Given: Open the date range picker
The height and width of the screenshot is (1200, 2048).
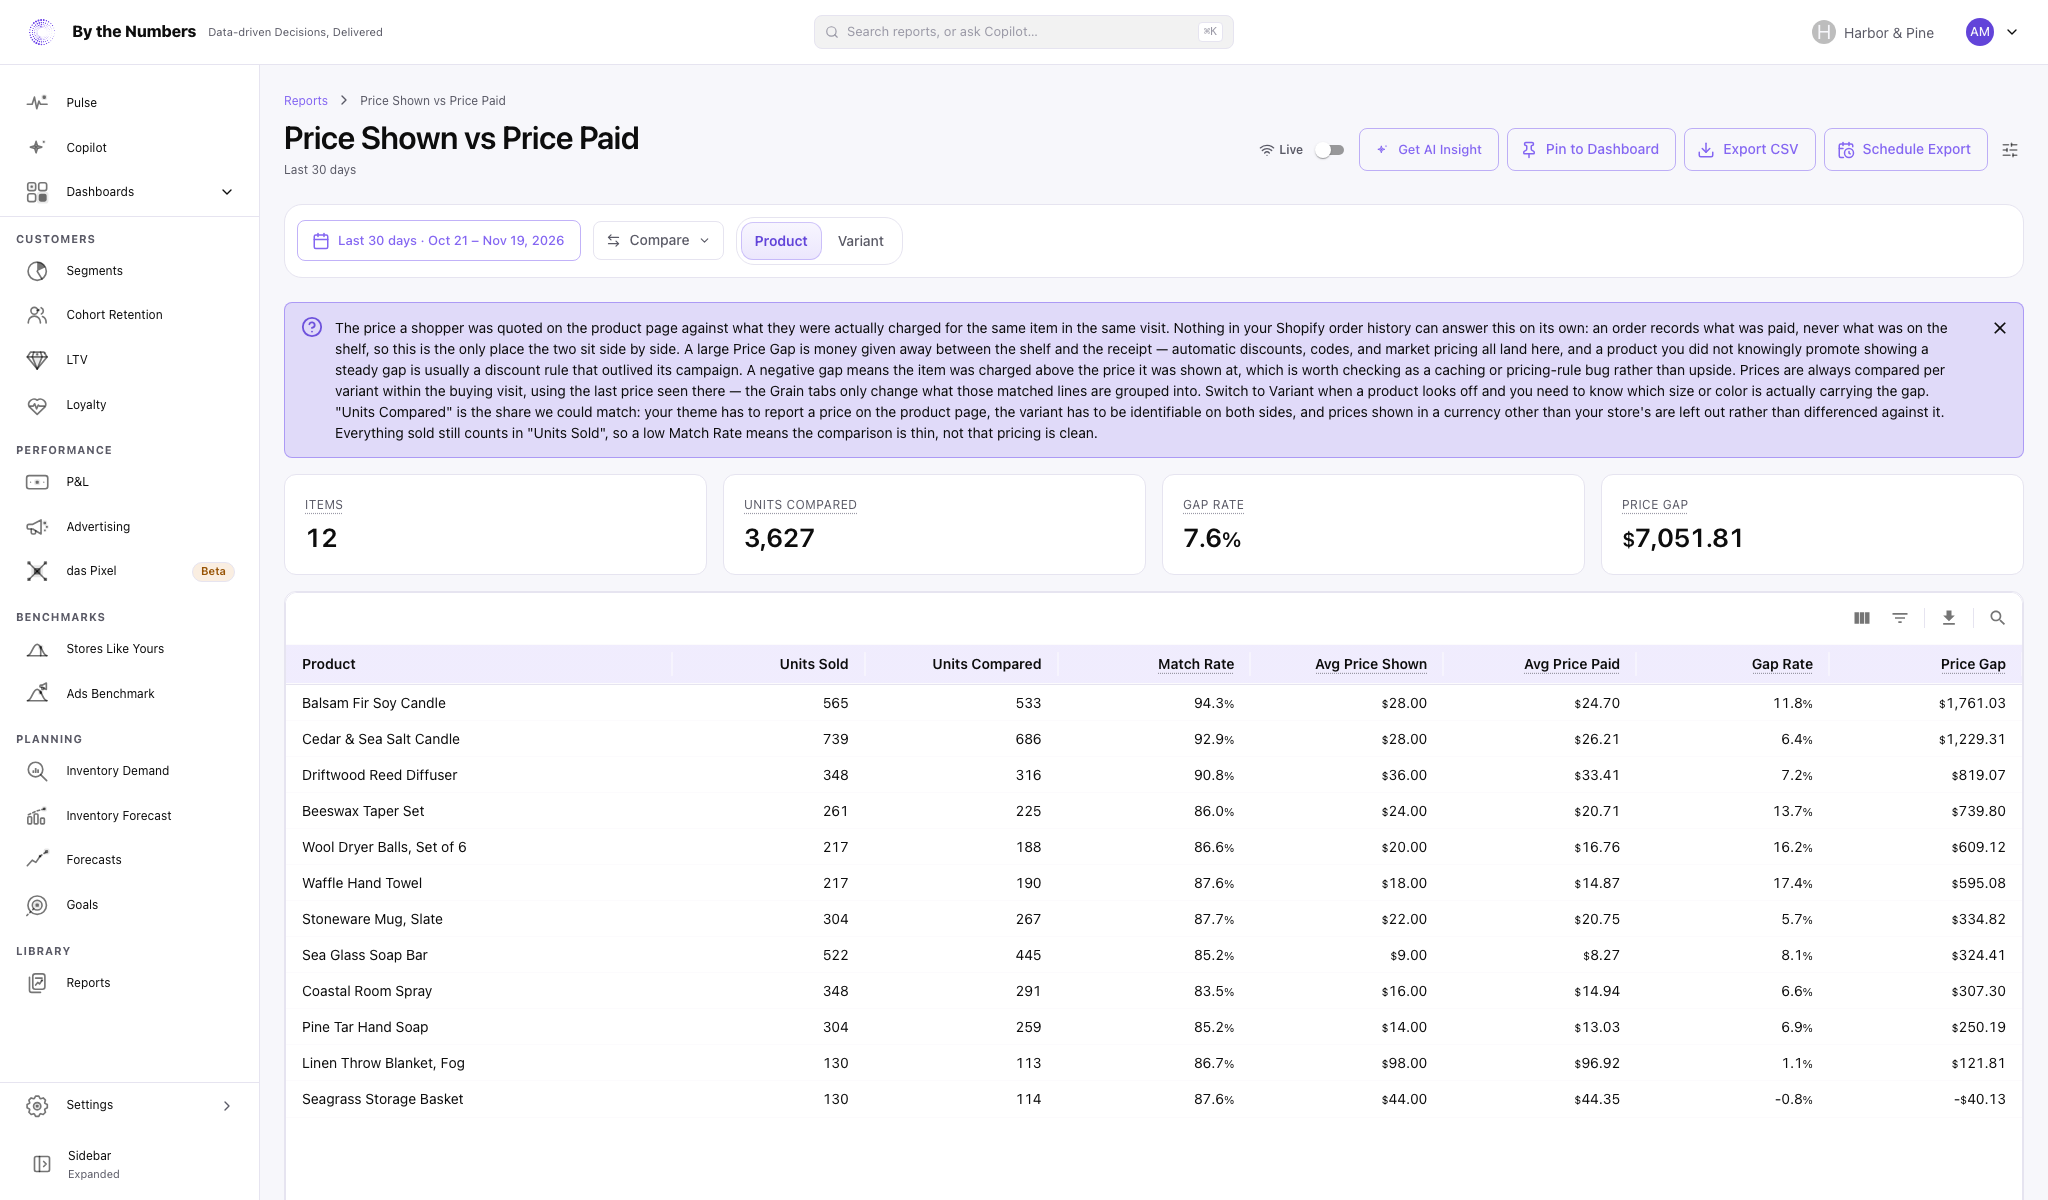Looking at the screenshot, I should point(439,241).
